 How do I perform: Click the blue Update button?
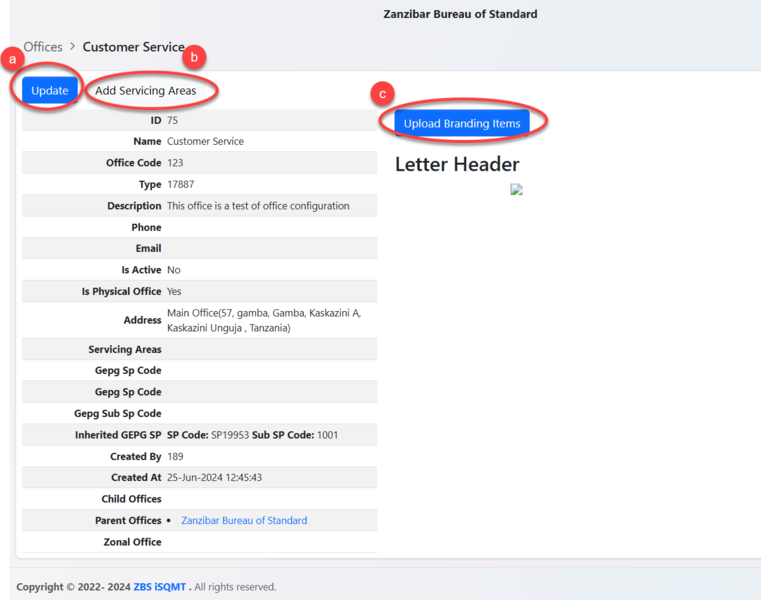49,91
